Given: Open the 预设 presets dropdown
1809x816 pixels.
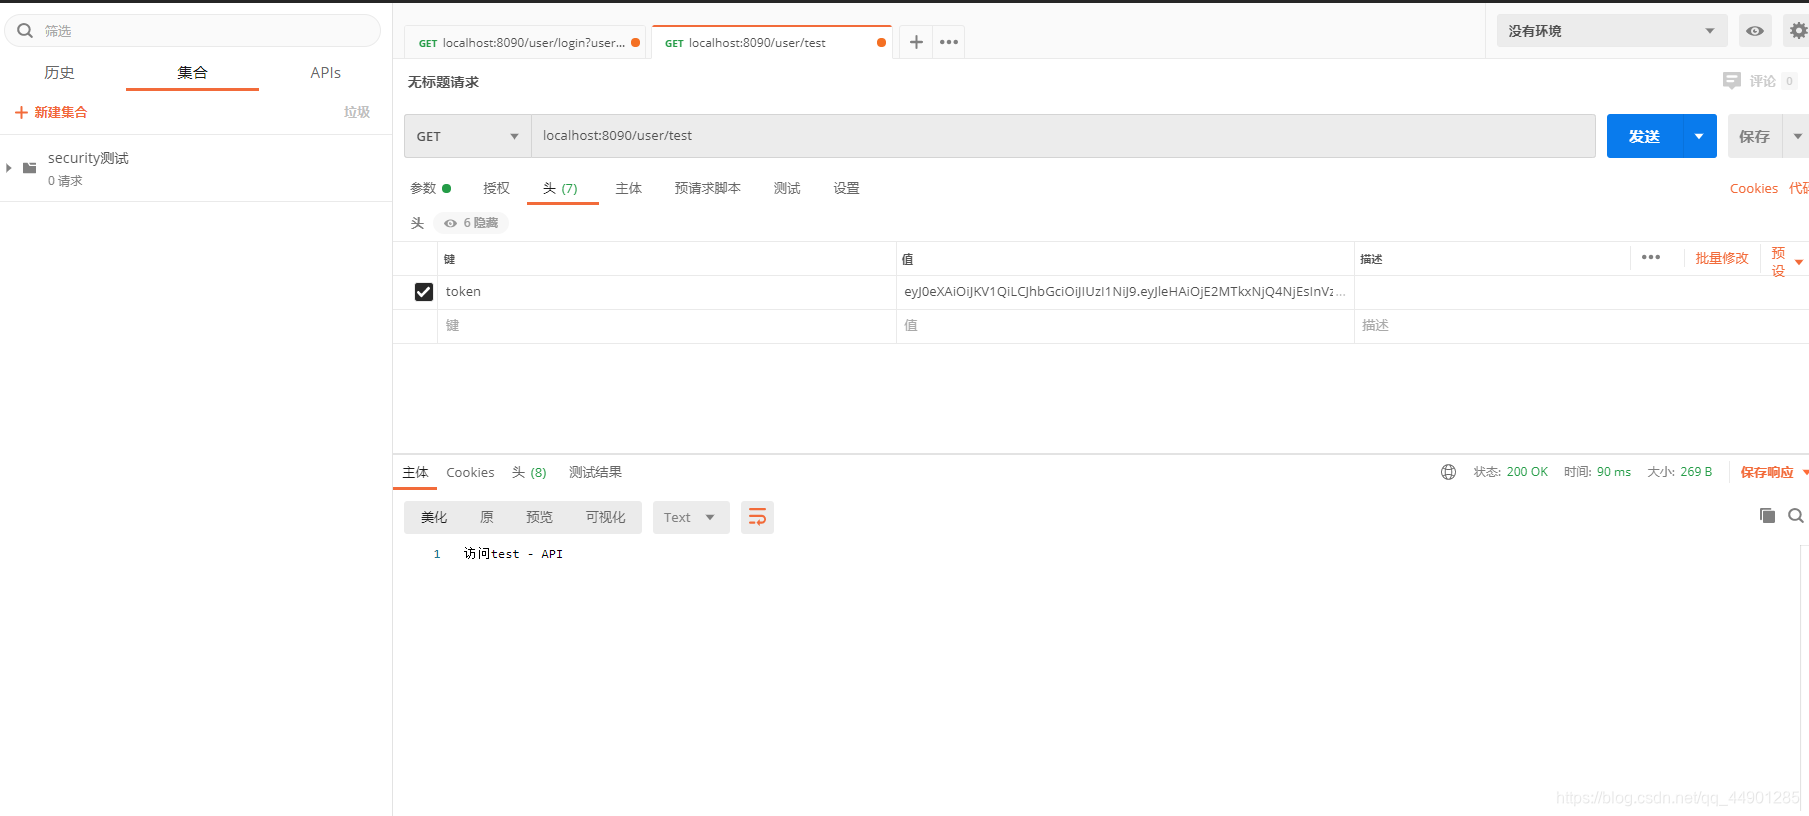Looking at the screenshot, I should (x=1786, y=261).
